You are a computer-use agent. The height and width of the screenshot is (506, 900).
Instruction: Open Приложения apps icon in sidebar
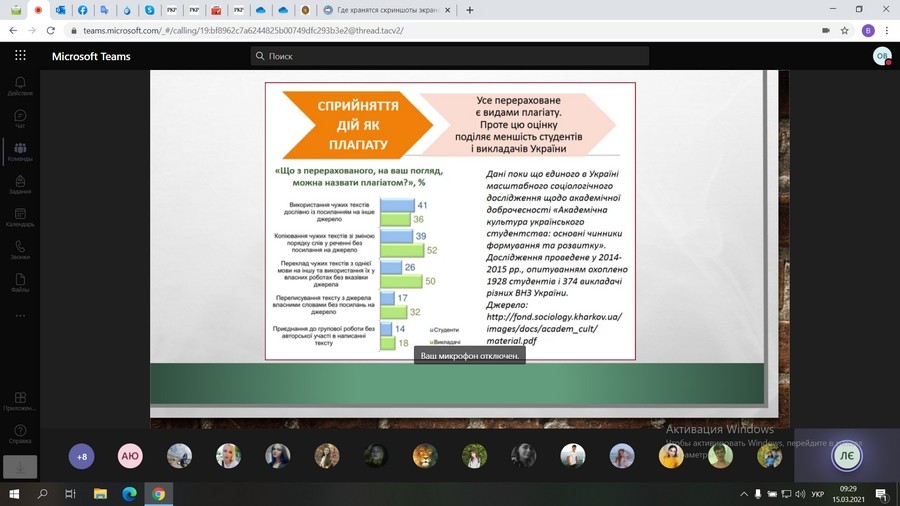[x=20, y=401]
